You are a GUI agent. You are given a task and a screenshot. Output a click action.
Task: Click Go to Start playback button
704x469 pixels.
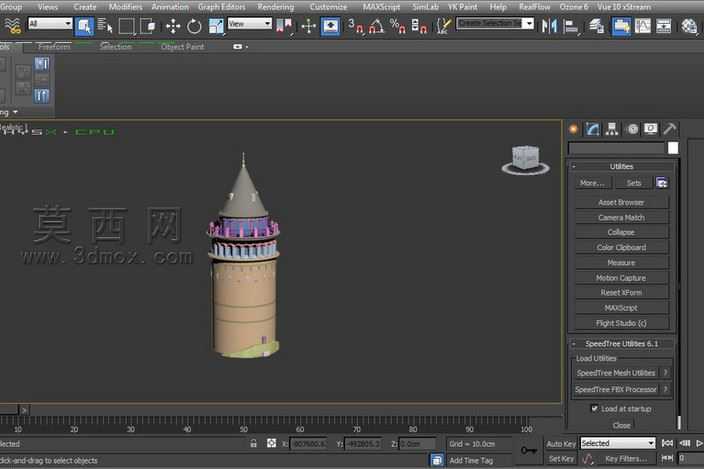[x=667, y=443]
